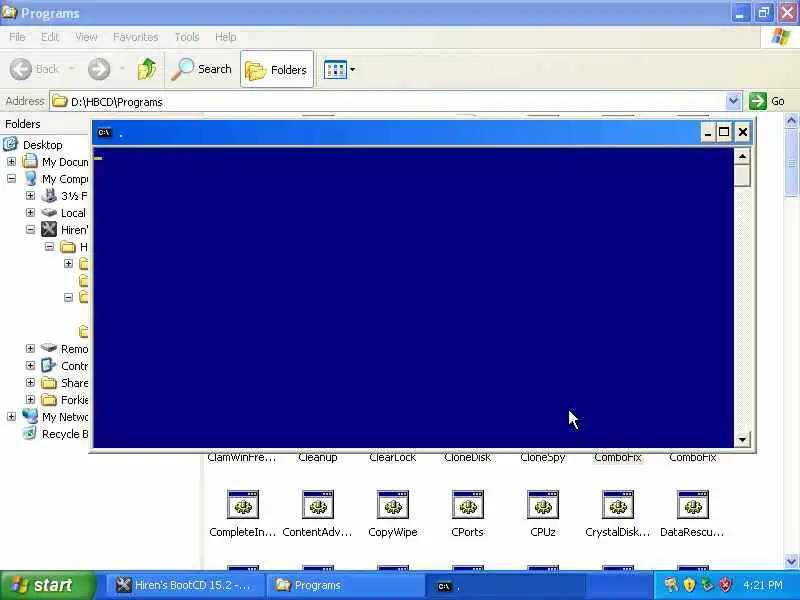
Task: Open the address bar dropdown
Action: [x=733, y=101]
